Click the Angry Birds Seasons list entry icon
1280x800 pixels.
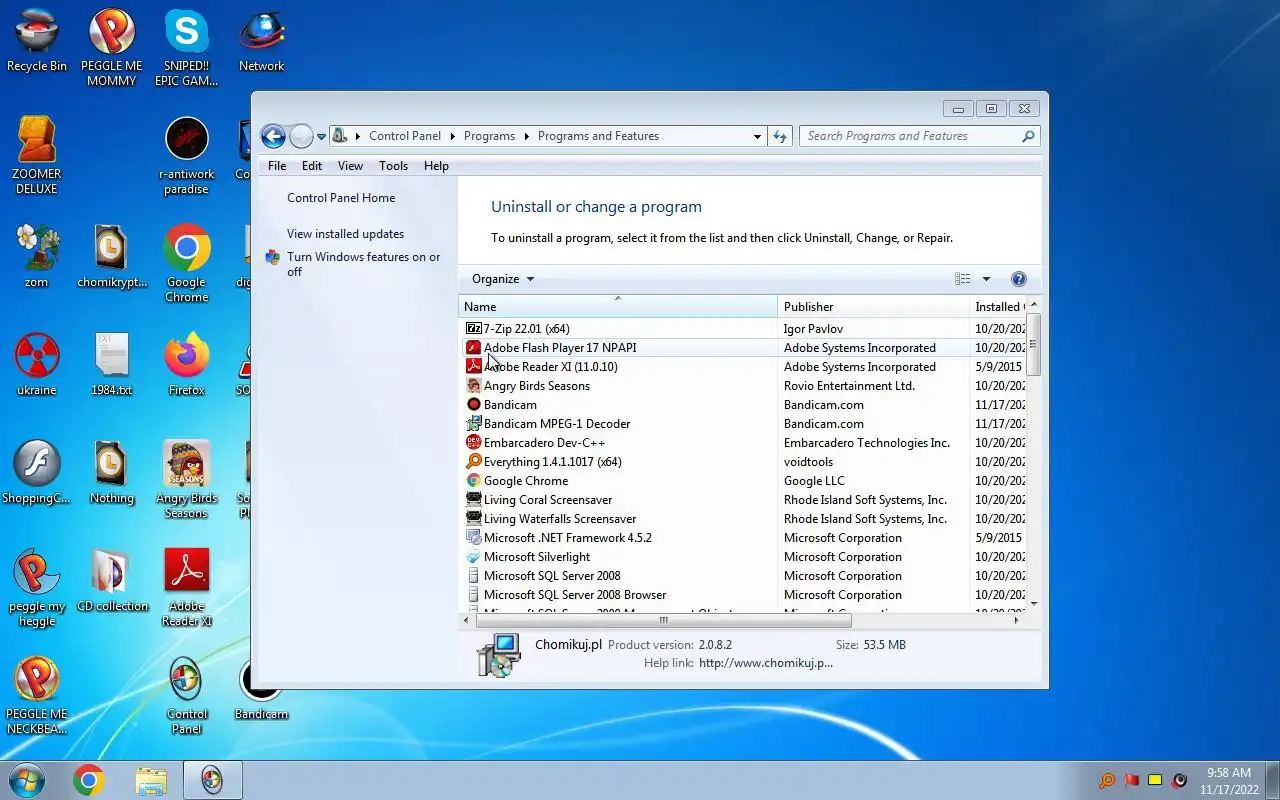tap(474, 385)
